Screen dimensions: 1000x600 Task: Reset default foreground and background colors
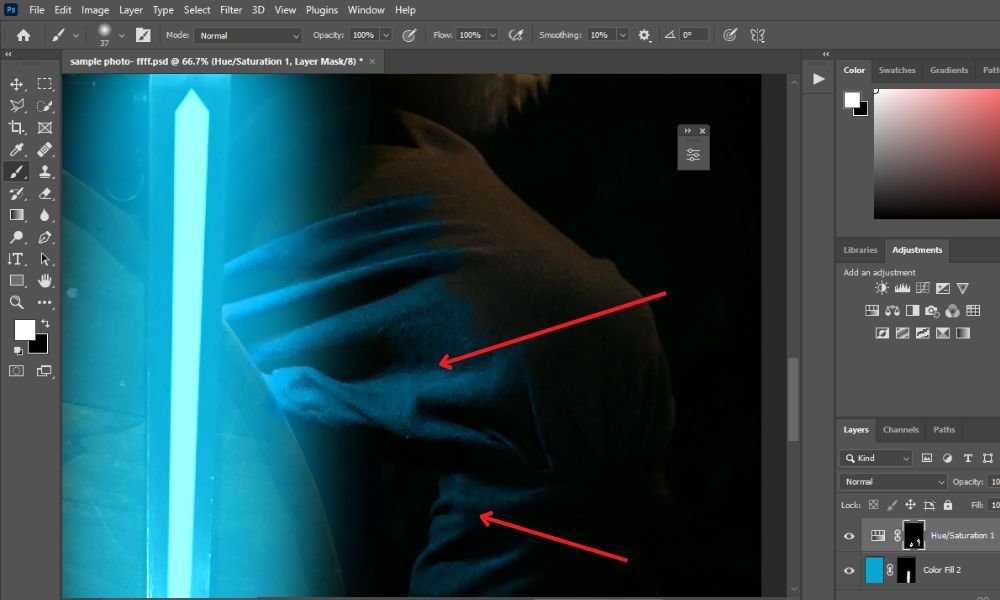[x=18, y=350]
